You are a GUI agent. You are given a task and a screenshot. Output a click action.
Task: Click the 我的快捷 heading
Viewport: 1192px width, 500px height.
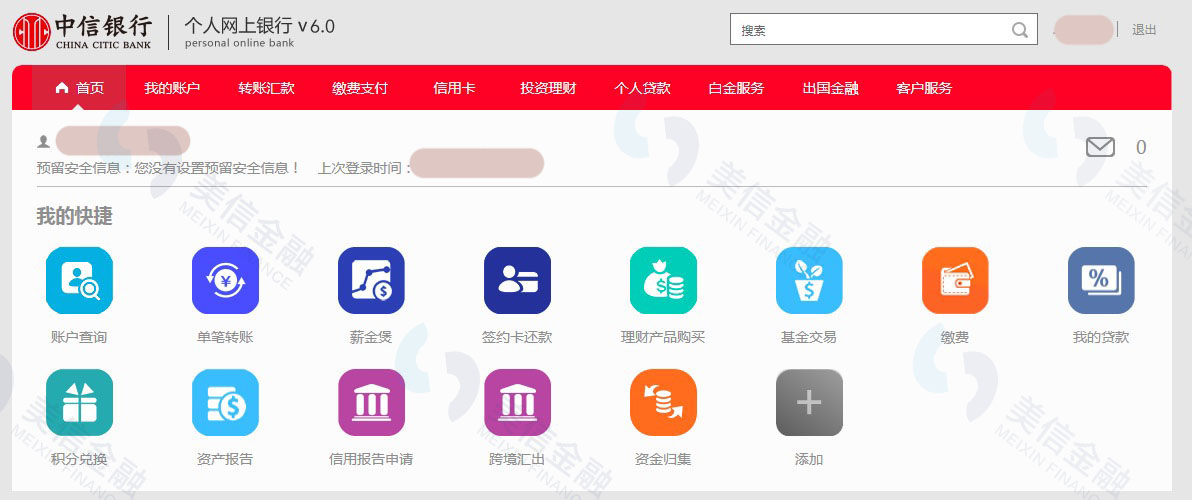click(x=74, y=216)
